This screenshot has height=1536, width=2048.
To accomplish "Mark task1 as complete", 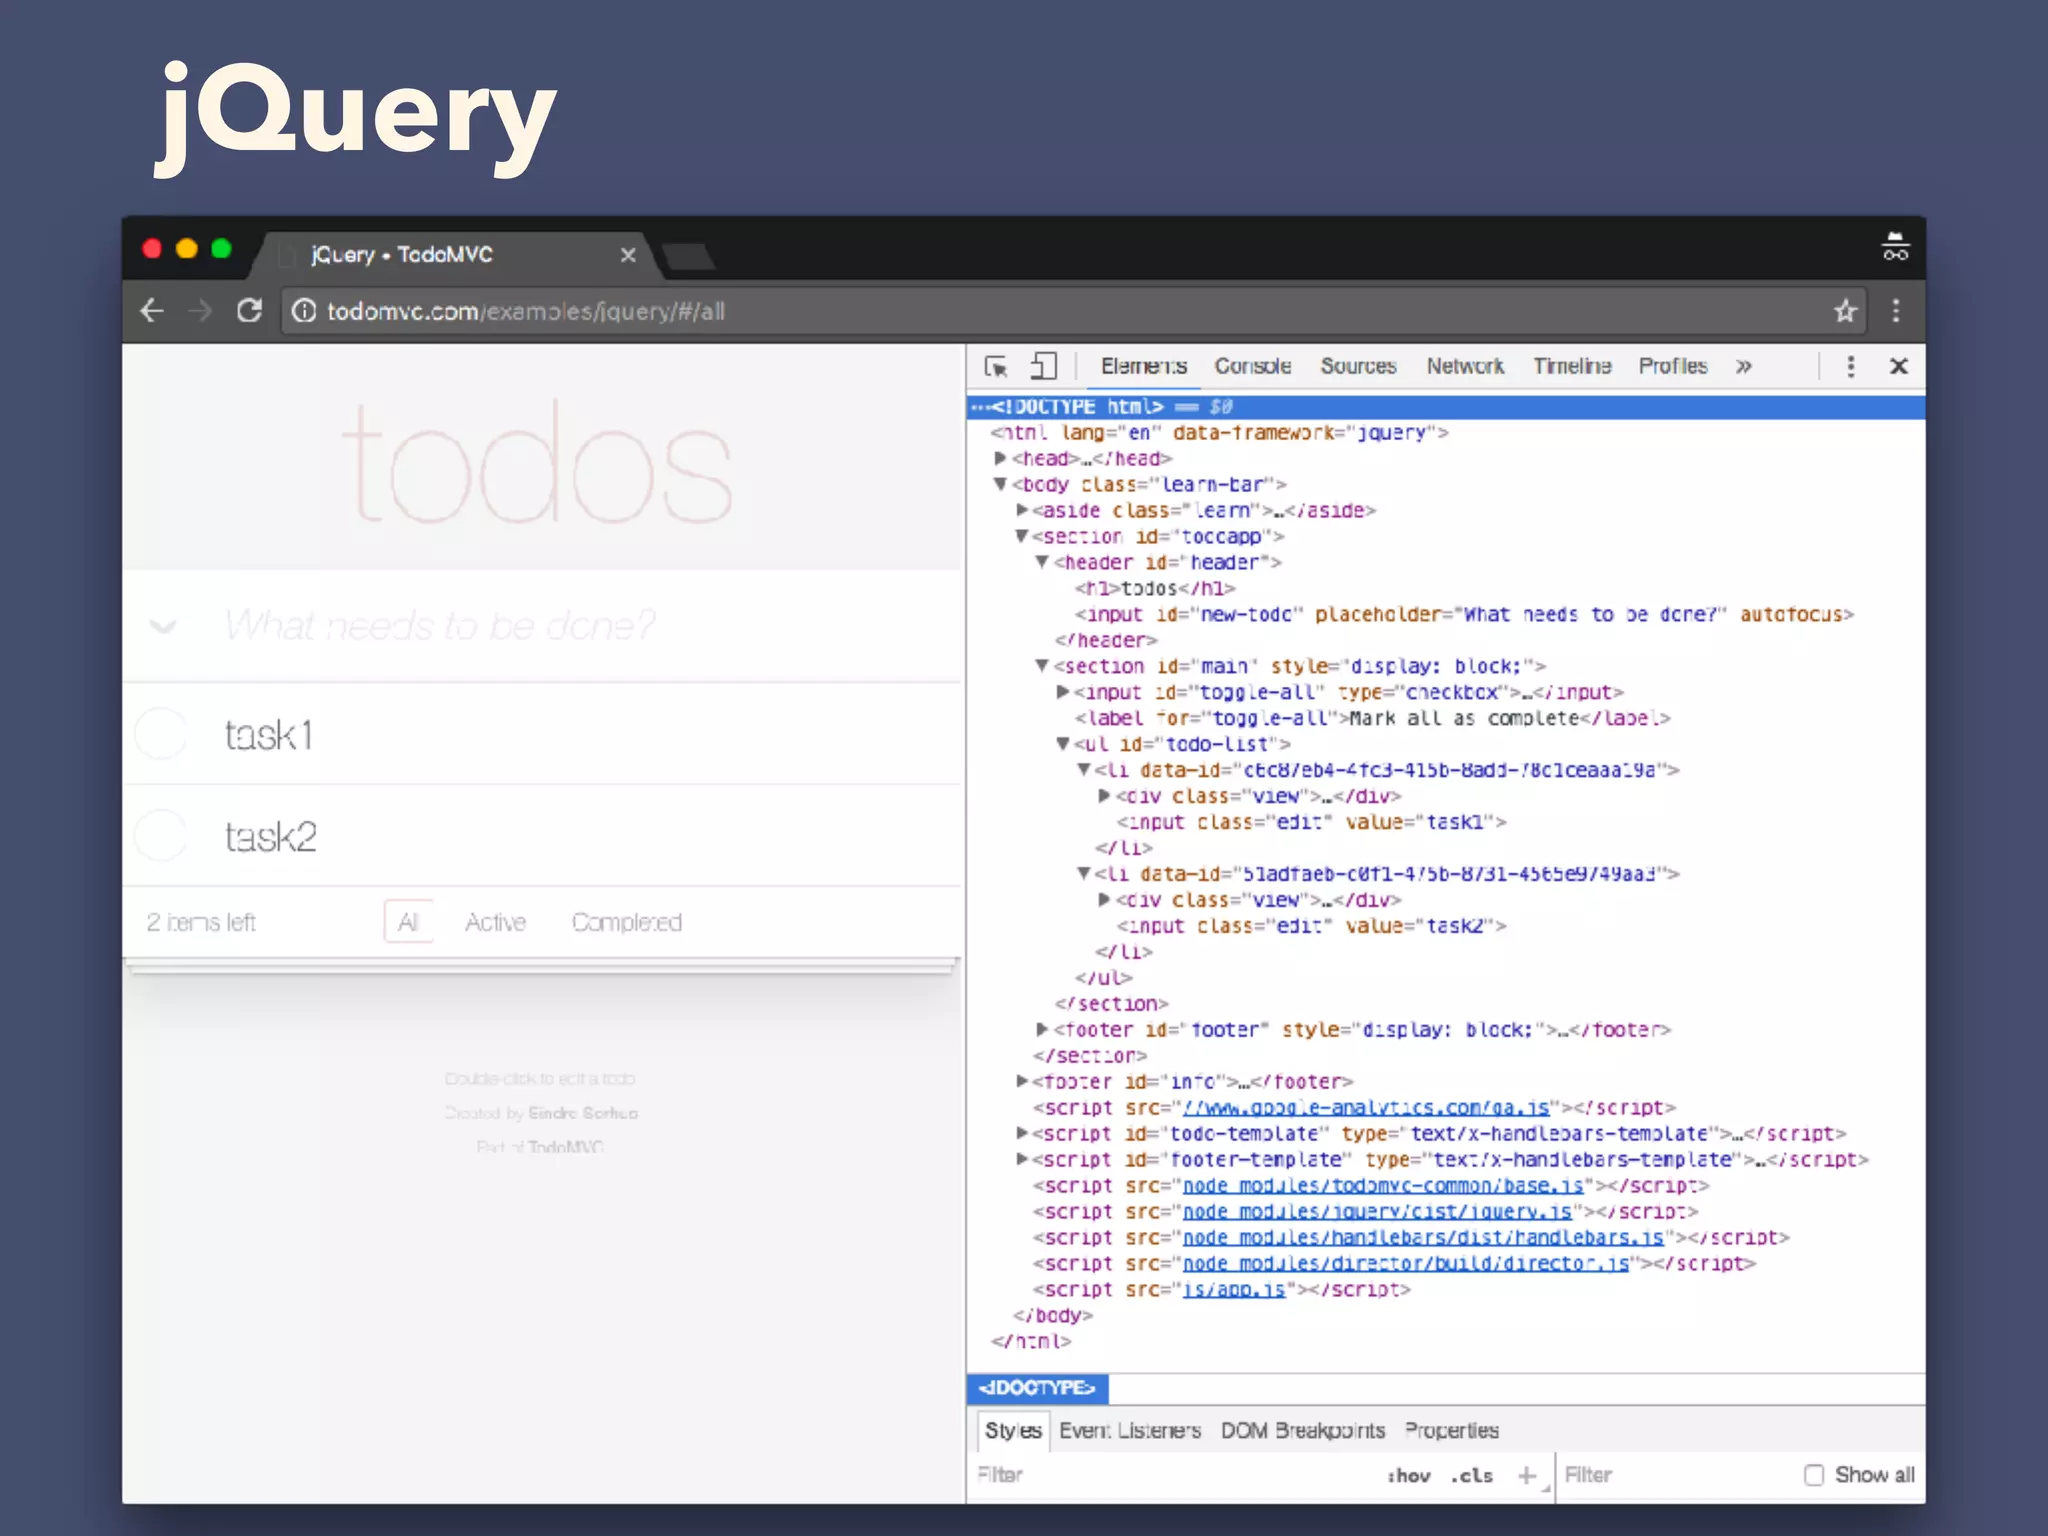I will pos(161,734).
